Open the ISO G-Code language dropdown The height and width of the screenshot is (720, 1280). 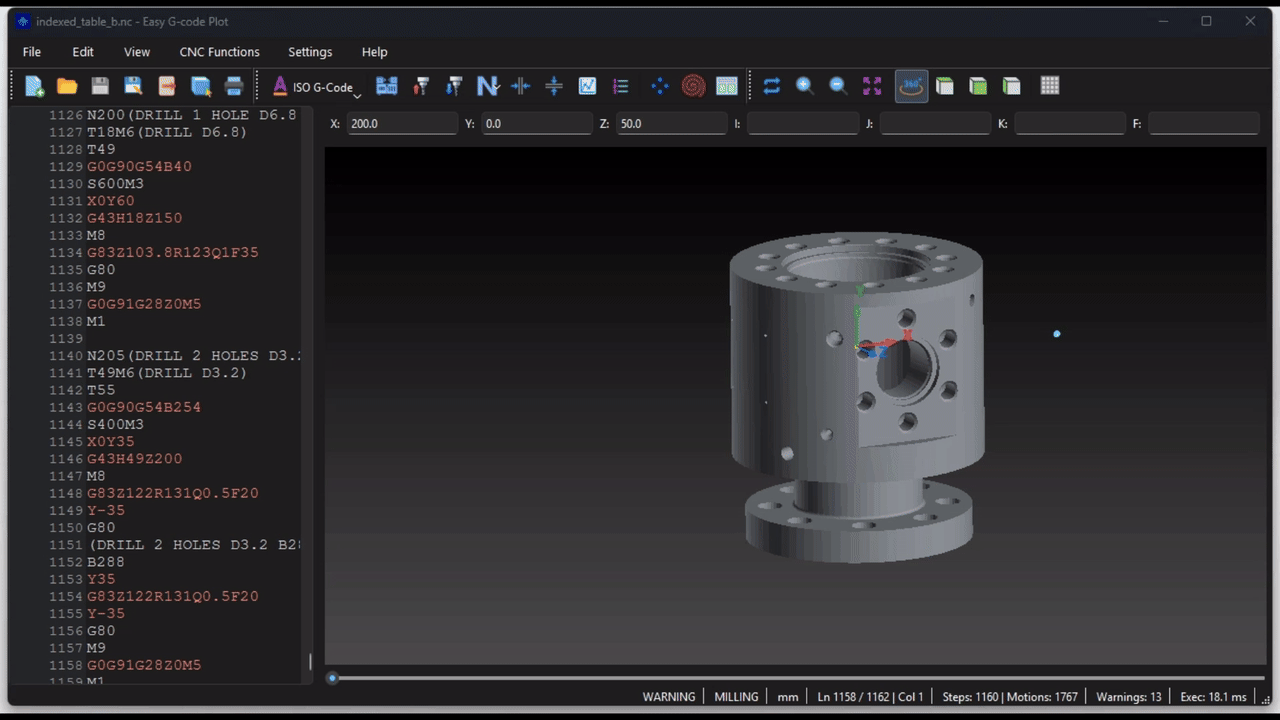coord(317,87)
